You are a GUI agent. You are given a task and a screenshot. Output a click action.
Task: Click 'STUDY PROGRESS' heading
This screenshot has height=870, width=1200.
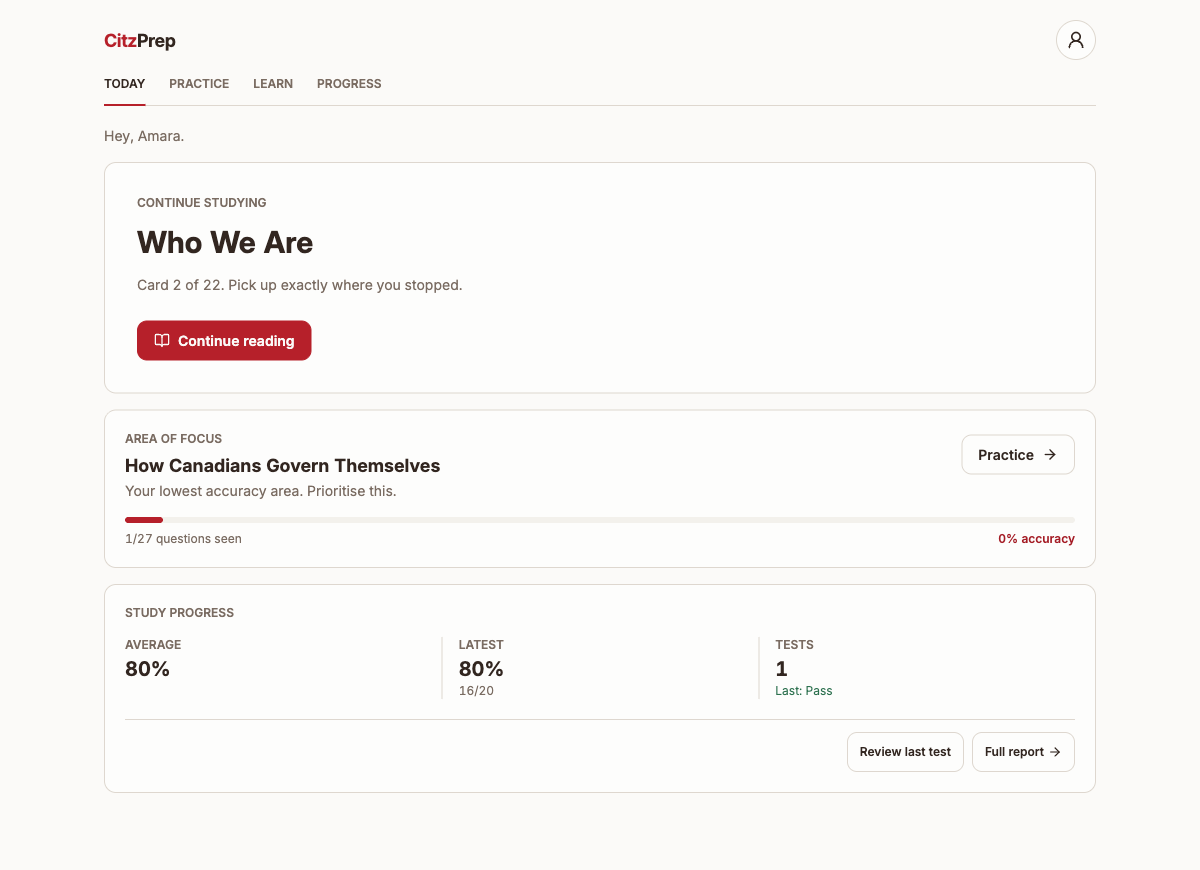click(180, 613)
